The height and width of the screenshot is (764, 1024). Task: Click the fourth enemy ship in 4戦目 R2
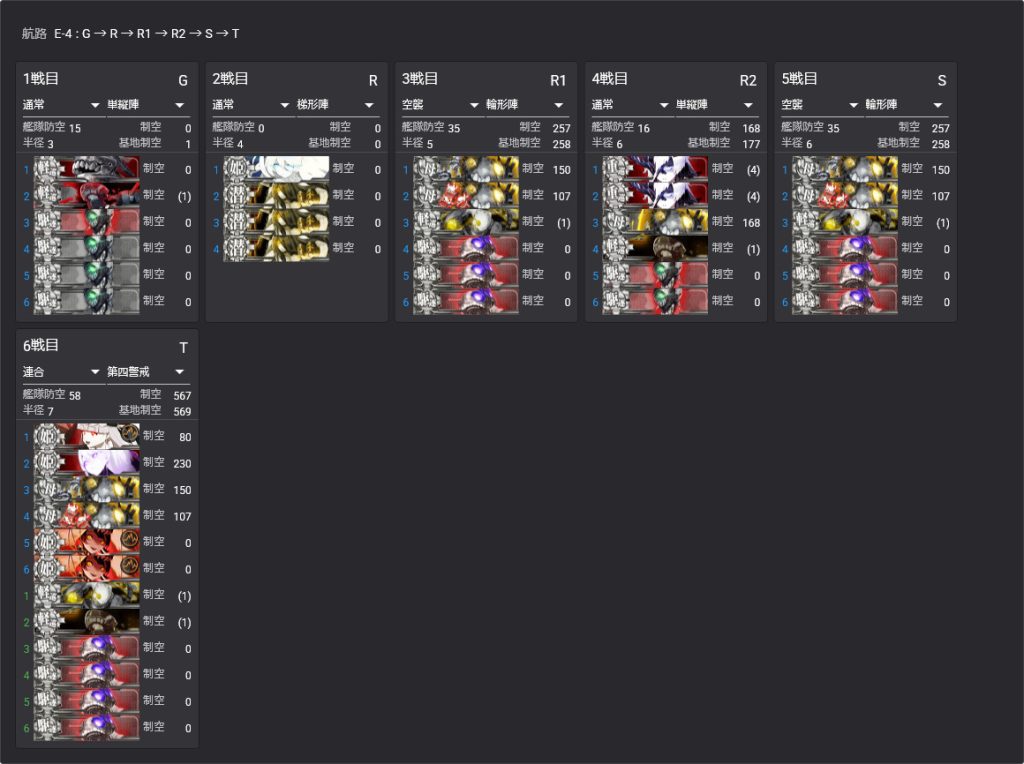(655, 248)
